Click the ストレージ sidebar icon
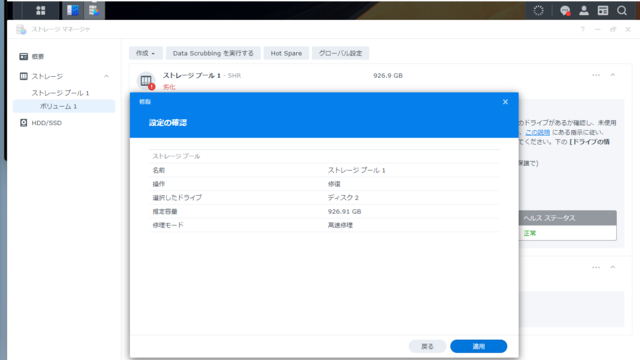 point(24,76)
